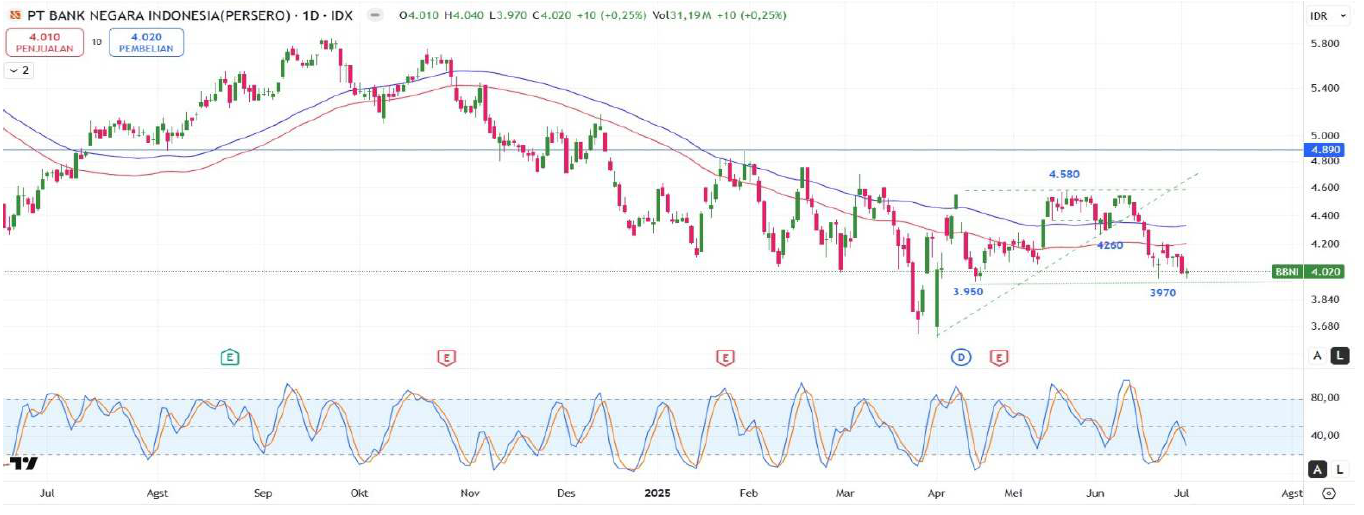
Task: Click the Mei label on time axis
Action: coord(1014,493)
